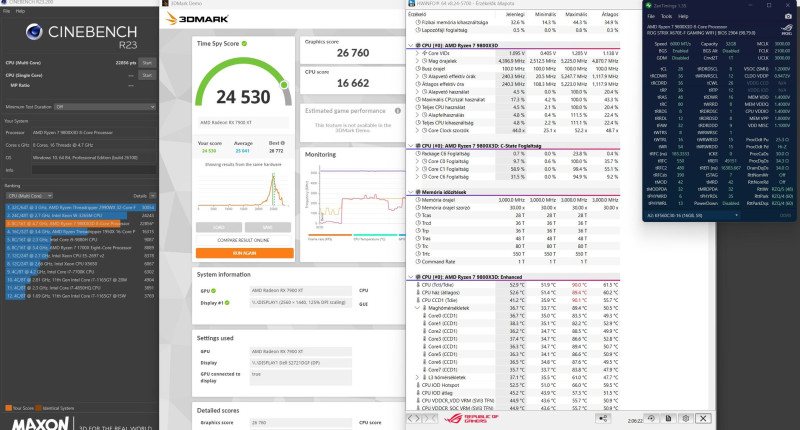Click the Graphics score value 26 760
This screenshot has width=800, height=430.
coord(353,53)
